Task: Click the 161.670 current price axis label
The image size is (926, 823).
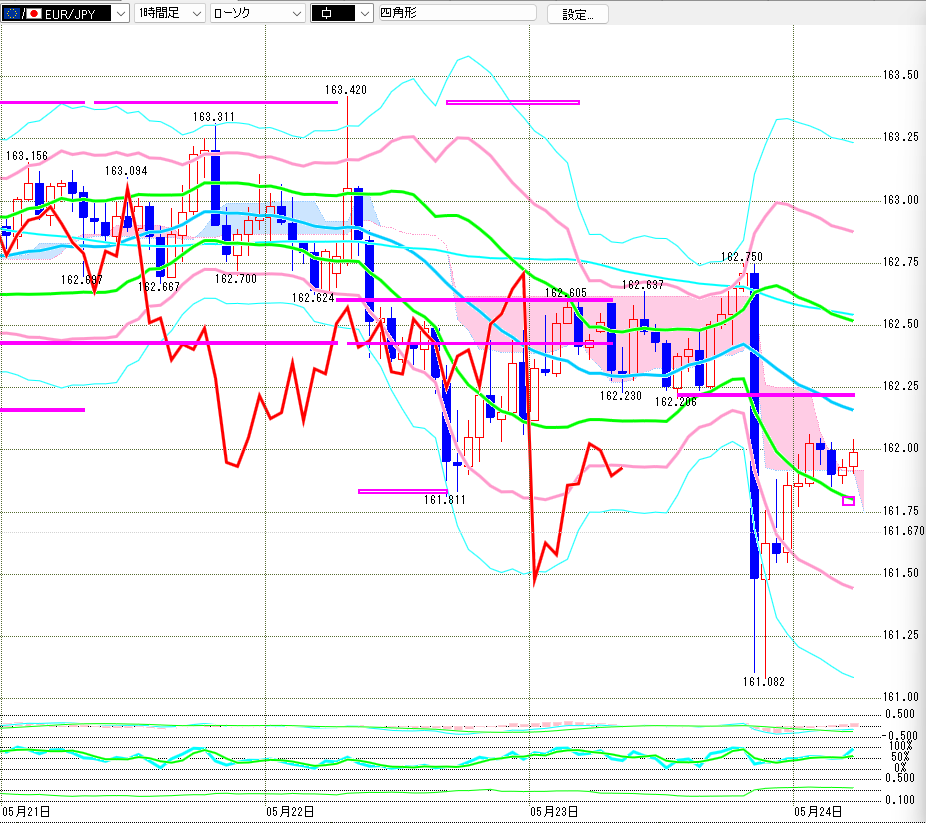Action: point(904,531)
